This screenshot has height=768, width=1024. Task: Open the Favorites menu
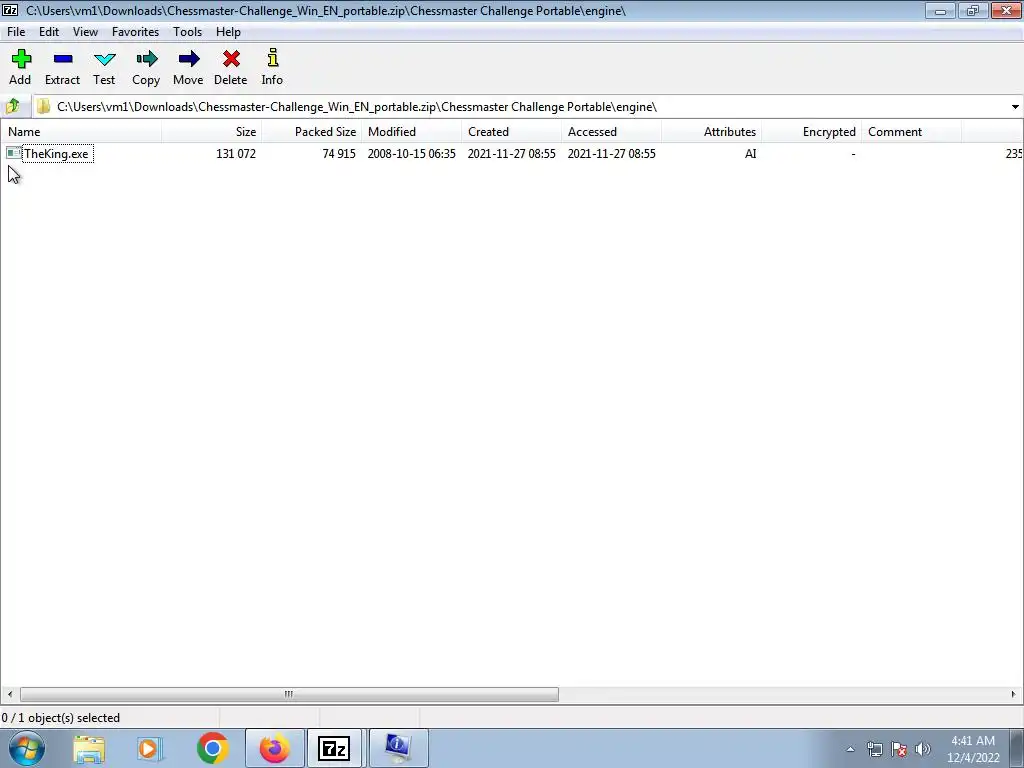coord(135,31)
